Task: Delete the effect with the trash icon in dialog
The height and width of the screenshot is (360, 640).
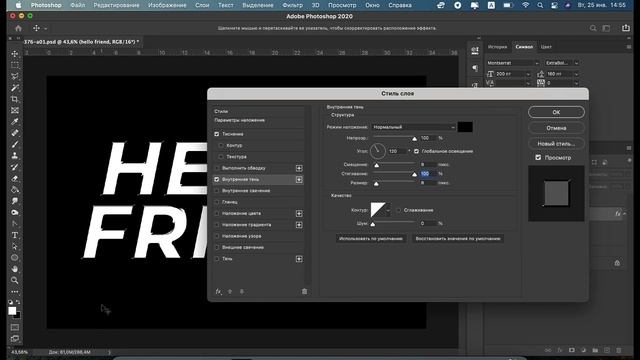Action: coord(304,291)
